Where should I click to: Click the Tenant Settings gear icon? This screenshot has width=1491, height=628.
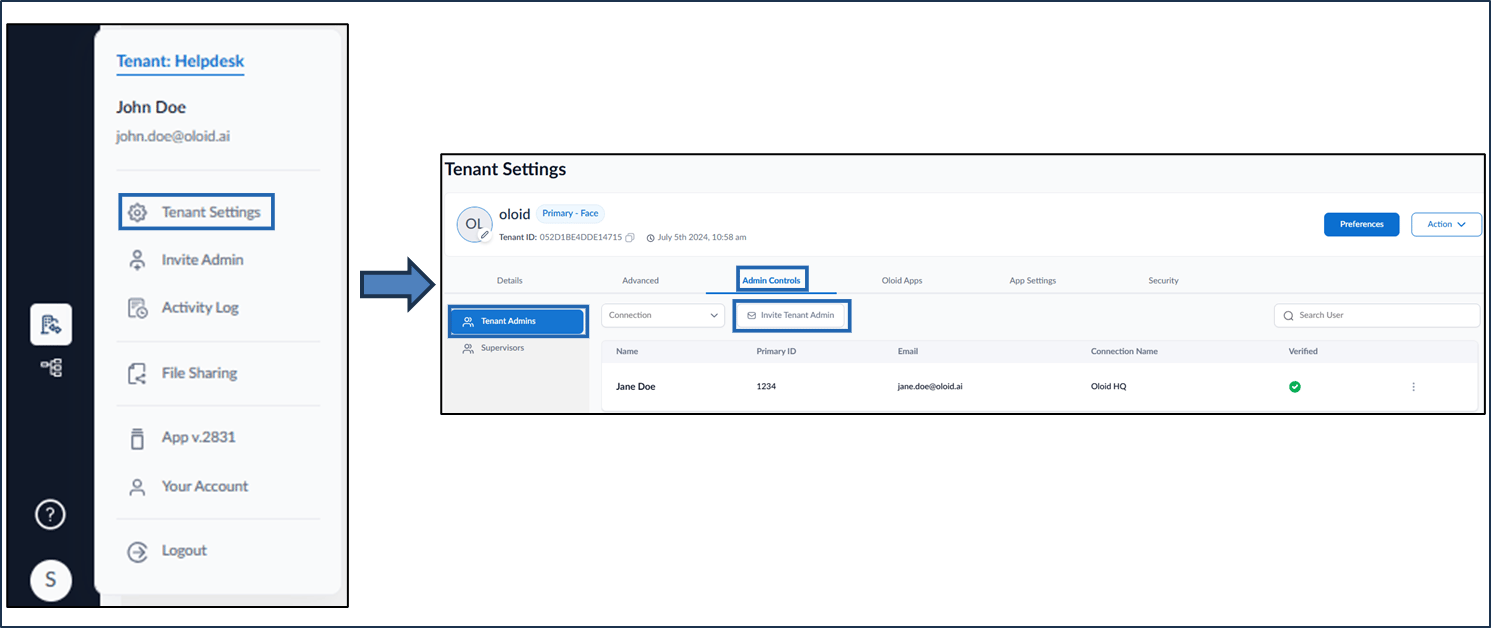coord(138,213)
